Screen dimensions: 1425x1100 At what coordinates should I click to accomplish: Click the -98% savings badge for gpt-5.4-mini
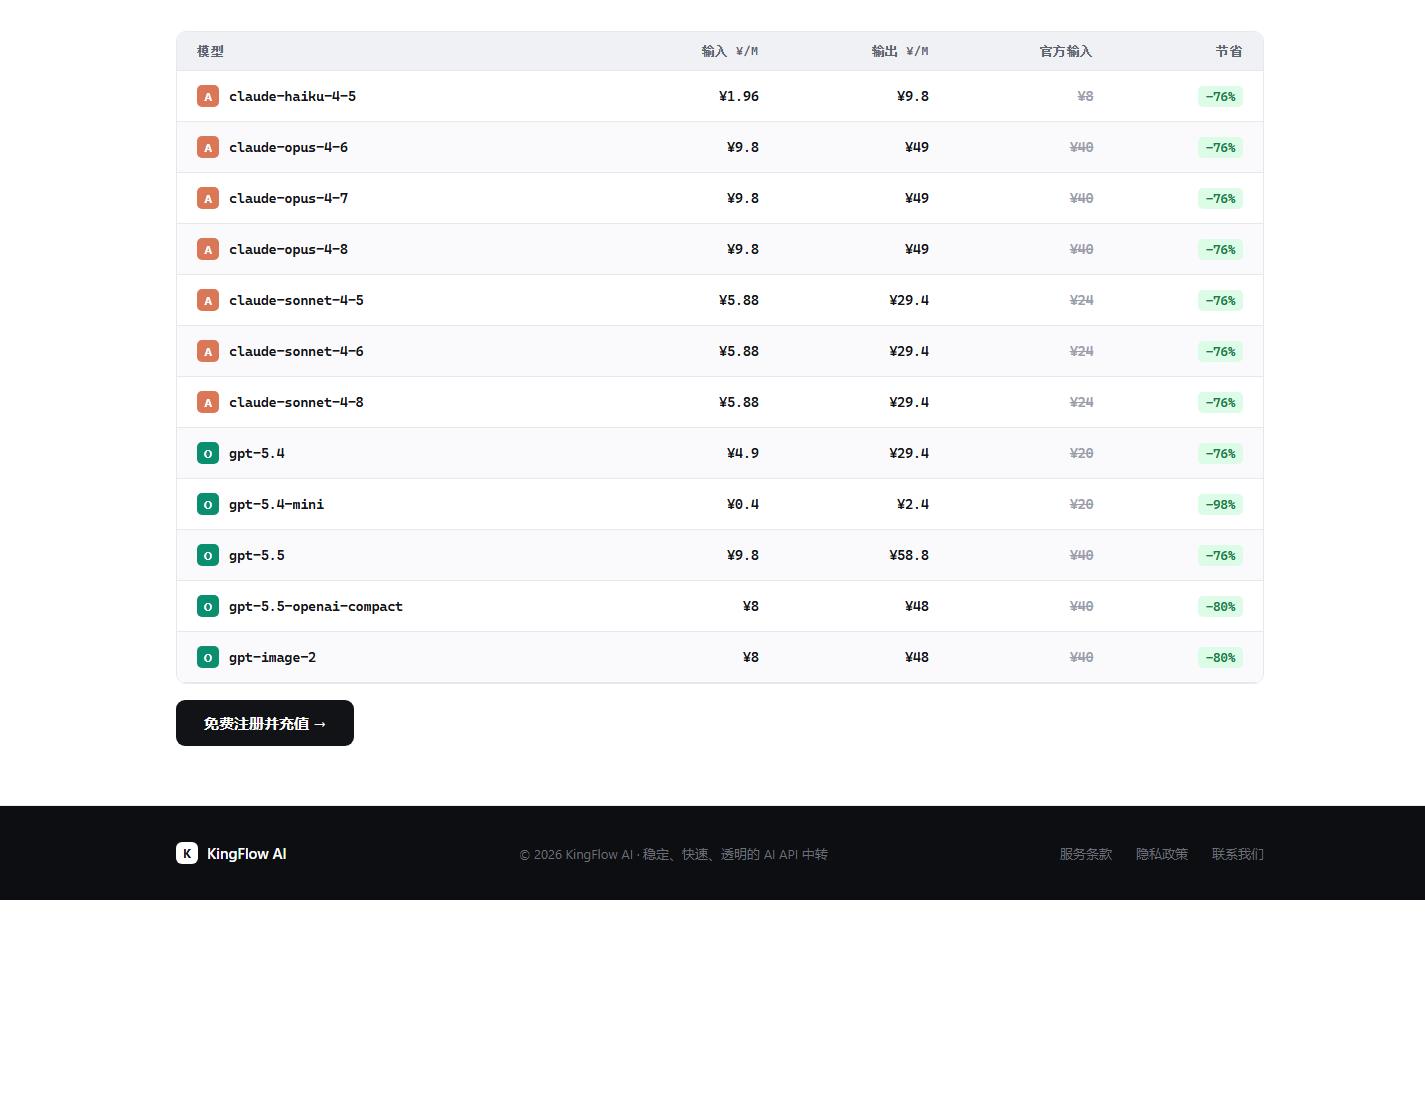coord(1220,504)
